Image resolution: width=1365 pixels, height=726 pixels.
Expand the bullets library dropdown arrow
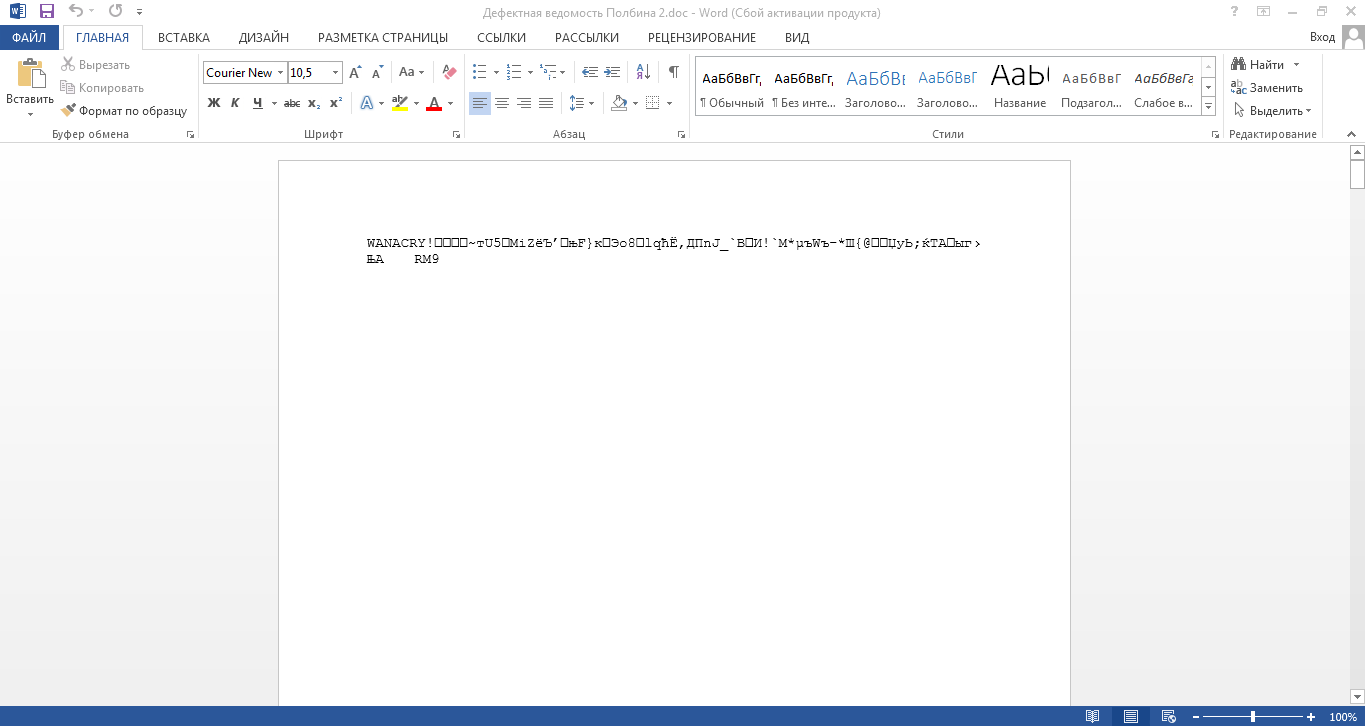[x=495, y=73]
